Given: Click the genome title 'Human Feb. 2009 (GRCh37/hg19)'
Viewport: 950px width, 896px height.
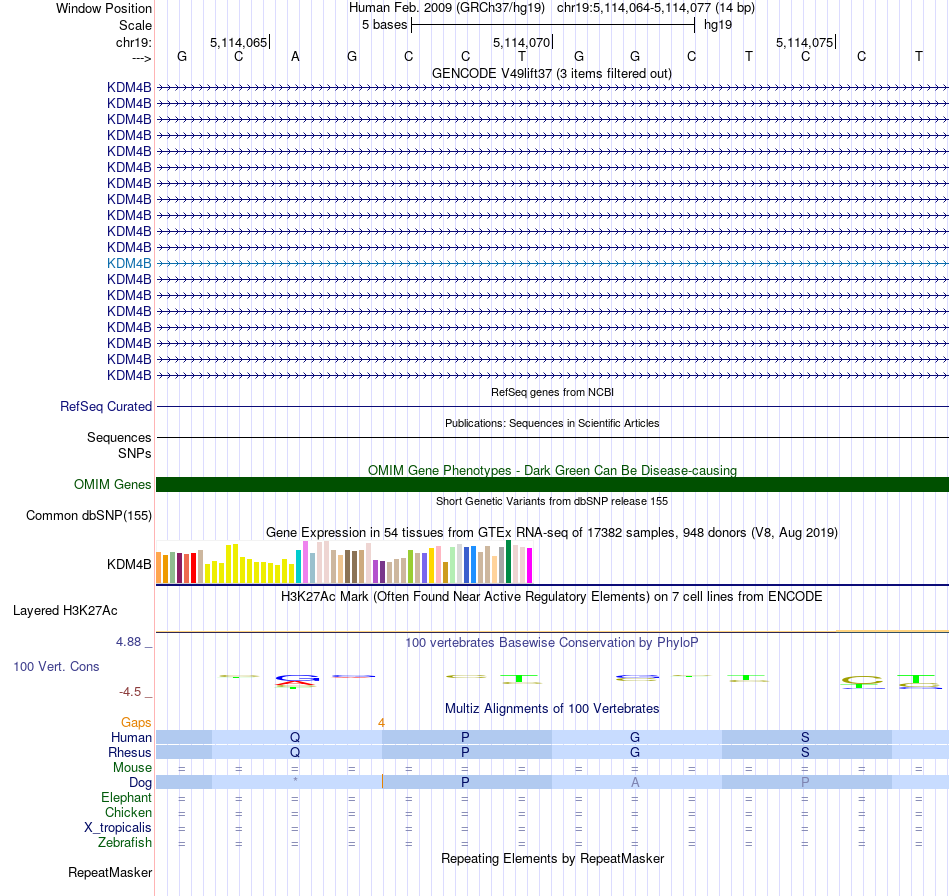Looking at the screenshot, I should (x=447, y=8).
